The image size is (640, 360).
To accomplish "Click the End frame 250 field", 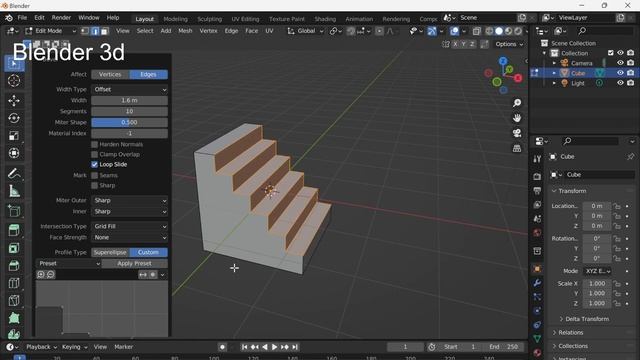I will 504,347.
